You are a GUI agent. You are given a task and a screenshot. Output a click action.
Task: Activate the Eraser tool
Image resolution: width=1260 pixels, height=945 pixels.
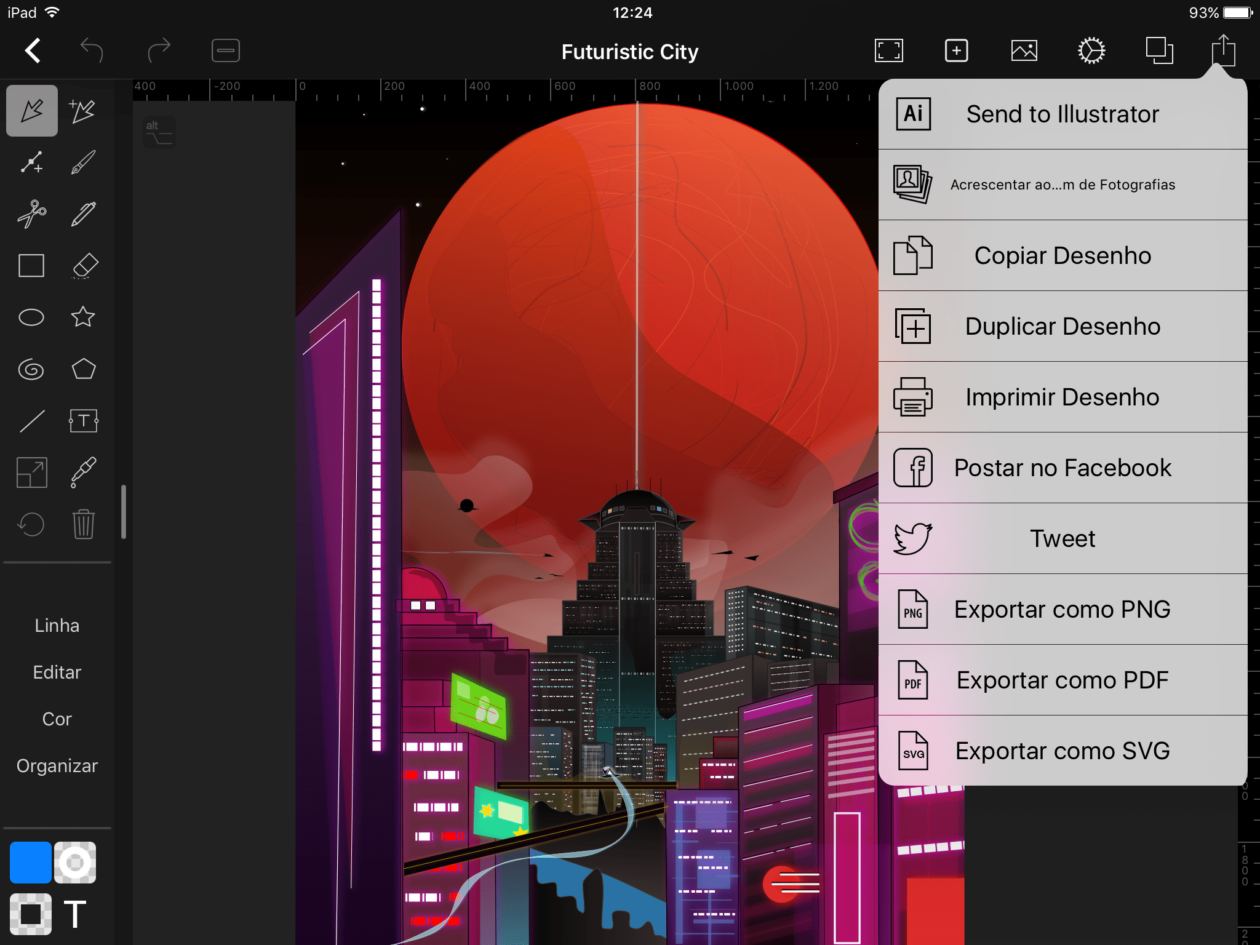(x=83, y=265)
